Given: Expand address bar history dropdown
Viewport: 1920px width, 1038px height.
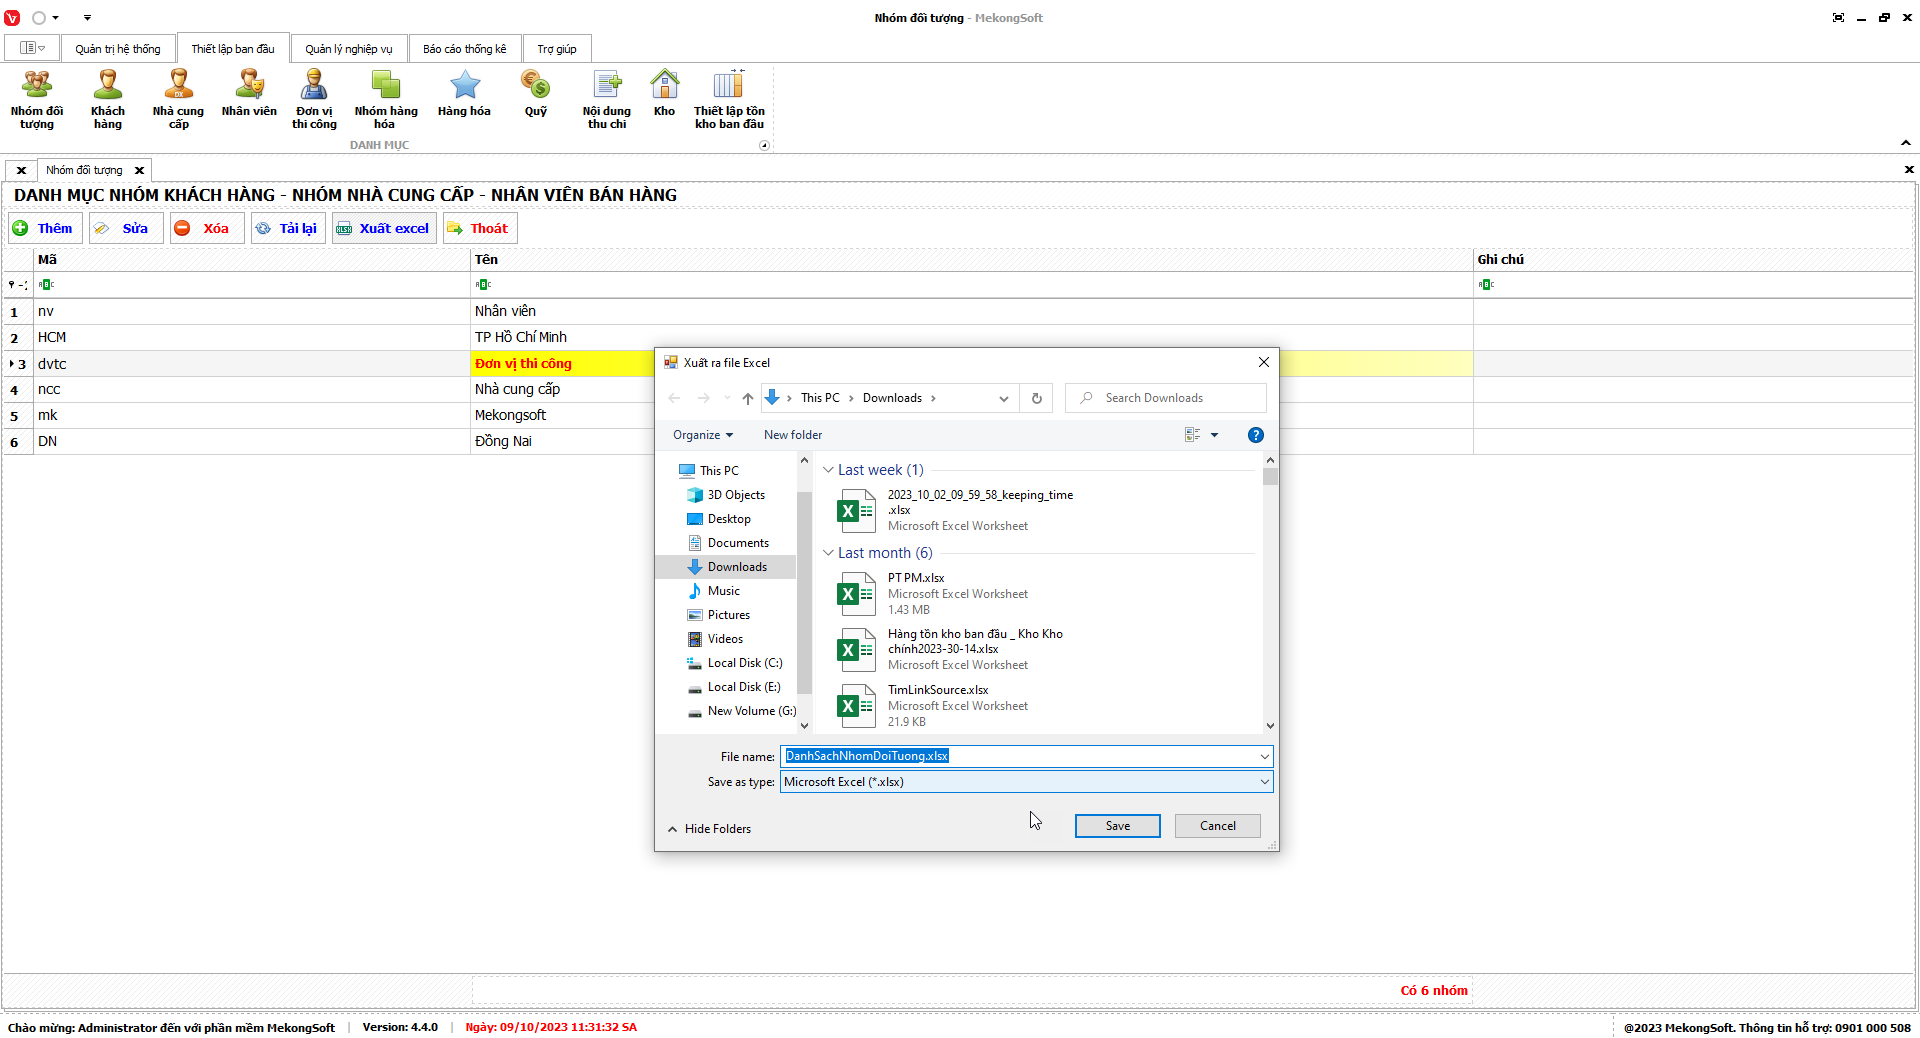Looking at the screenshot, I should 1004,398.
